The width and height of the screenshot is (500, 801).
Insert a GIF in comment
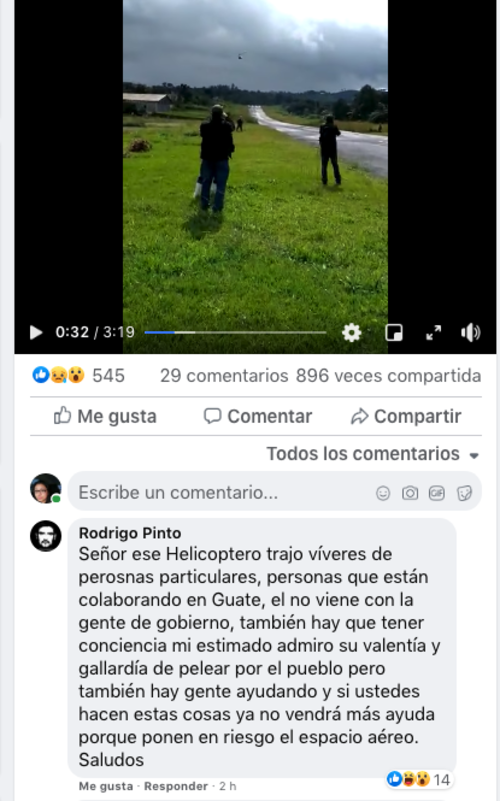[437, 493]
